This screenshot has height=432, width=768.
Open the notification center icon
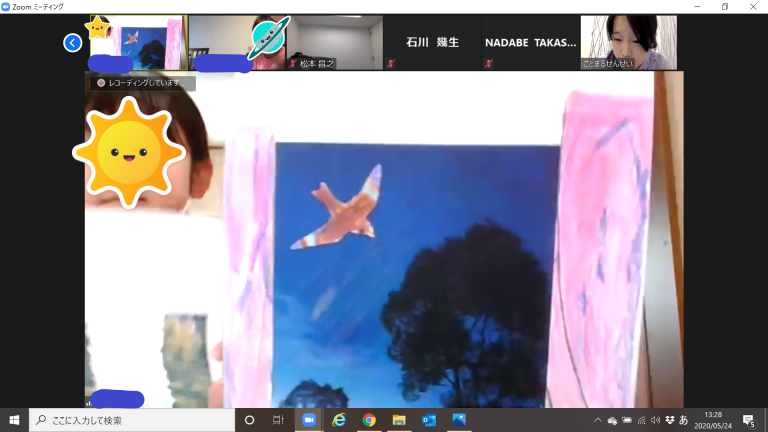[748, 420]
